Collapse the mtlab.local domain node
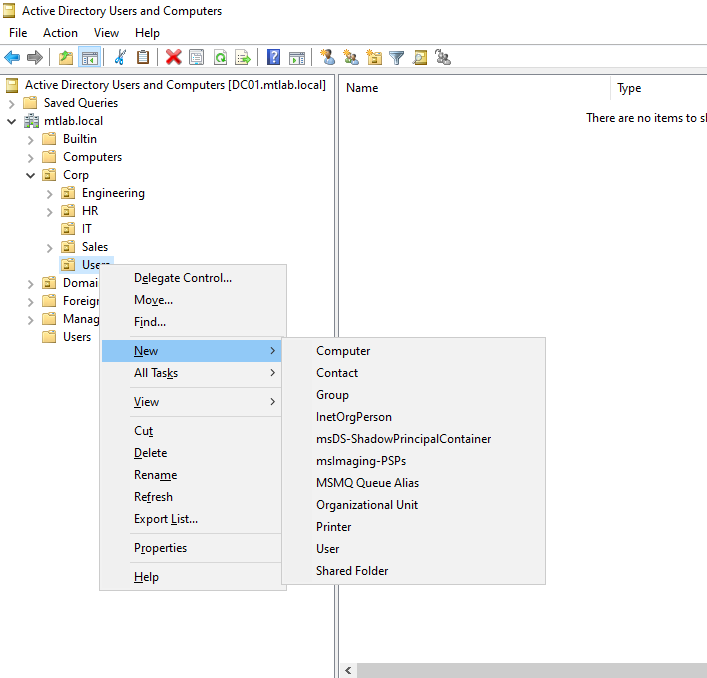This screenshot has height=678, width=707. point(12,121)
